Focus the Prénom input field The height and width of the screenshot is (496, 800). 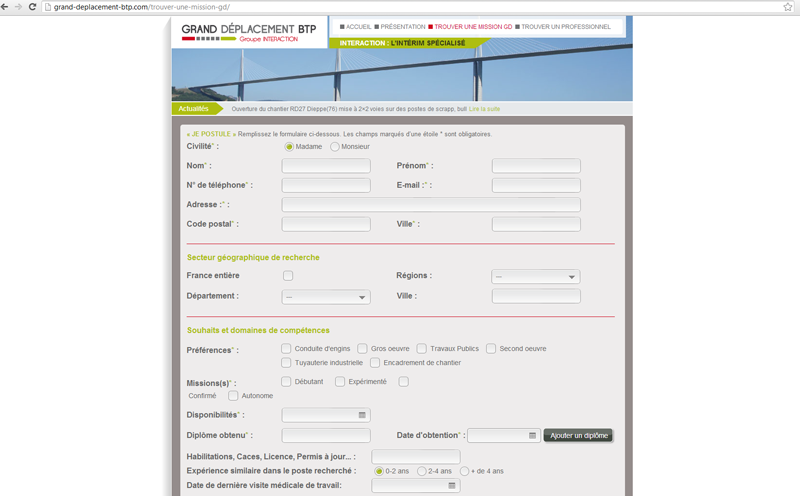coord(536,166)
